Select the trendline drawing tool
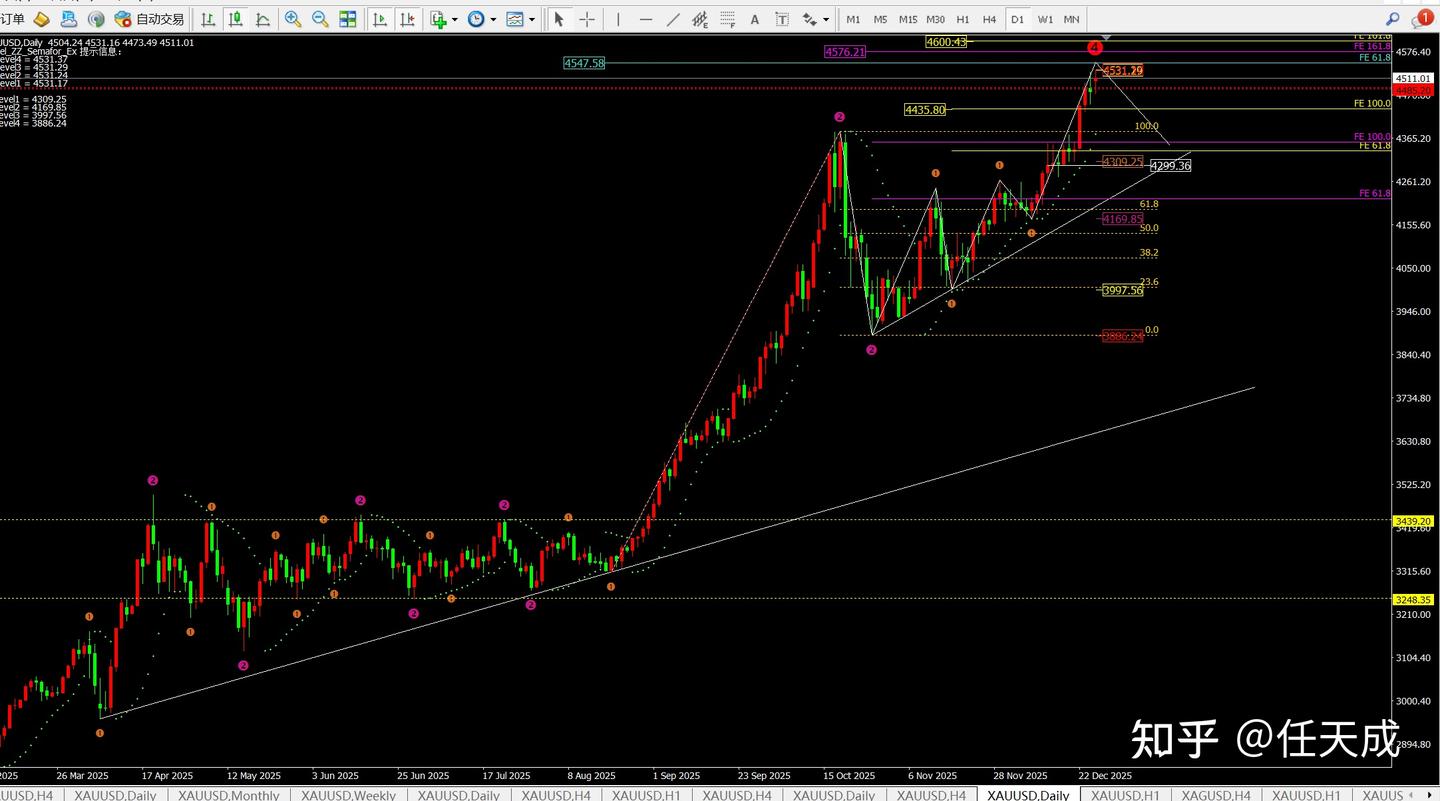The height and width of the screenshot is (801, 1440). coord(672,19)
